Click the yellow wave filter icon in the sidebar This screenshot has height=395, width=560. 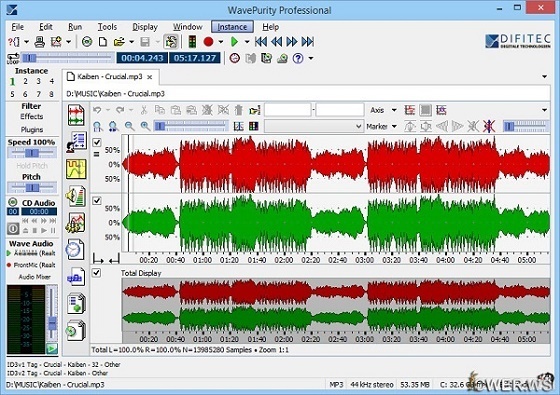[x=76, y=169]
